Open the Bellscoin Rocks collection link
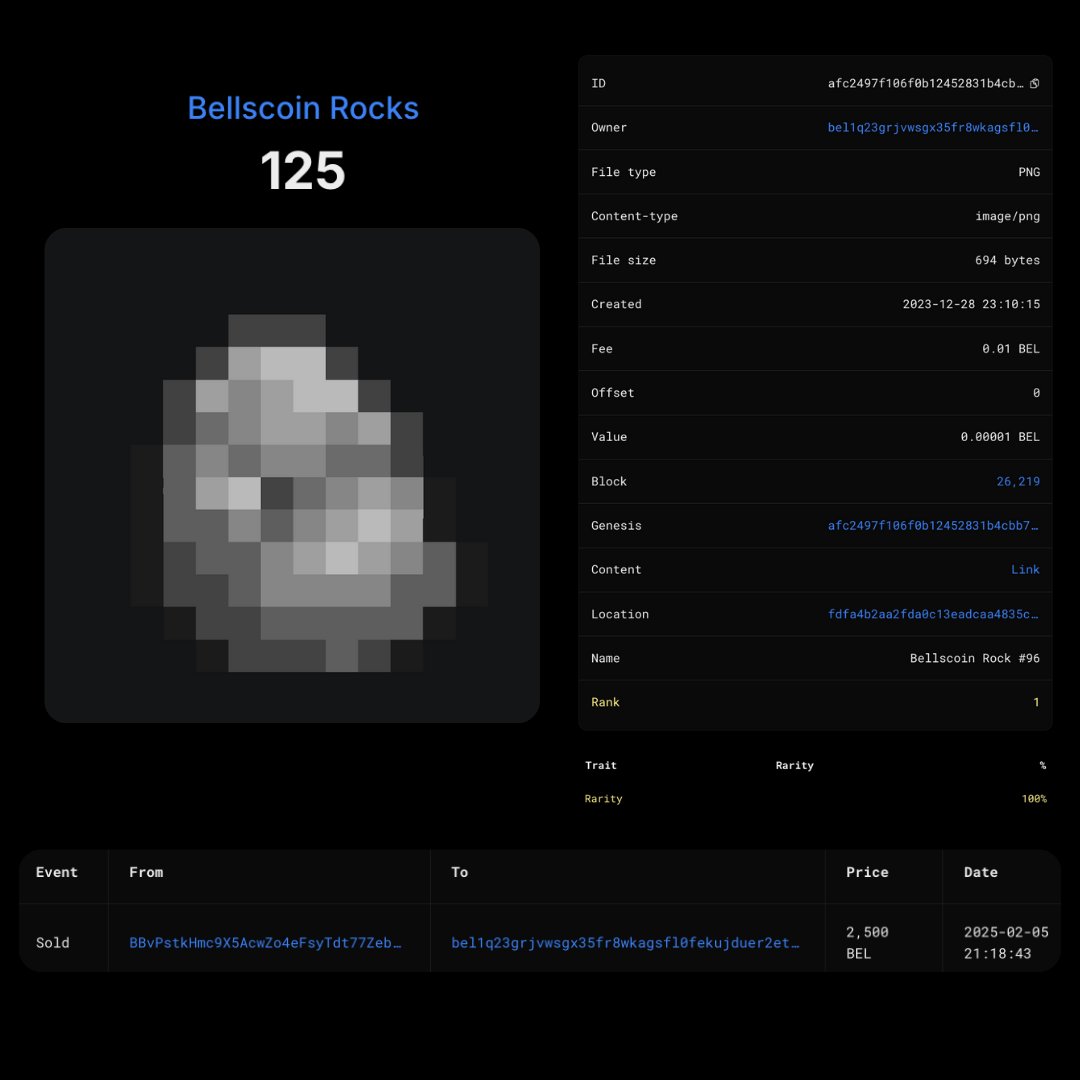The image size is (1080, 1080). [x=303, y=108]
